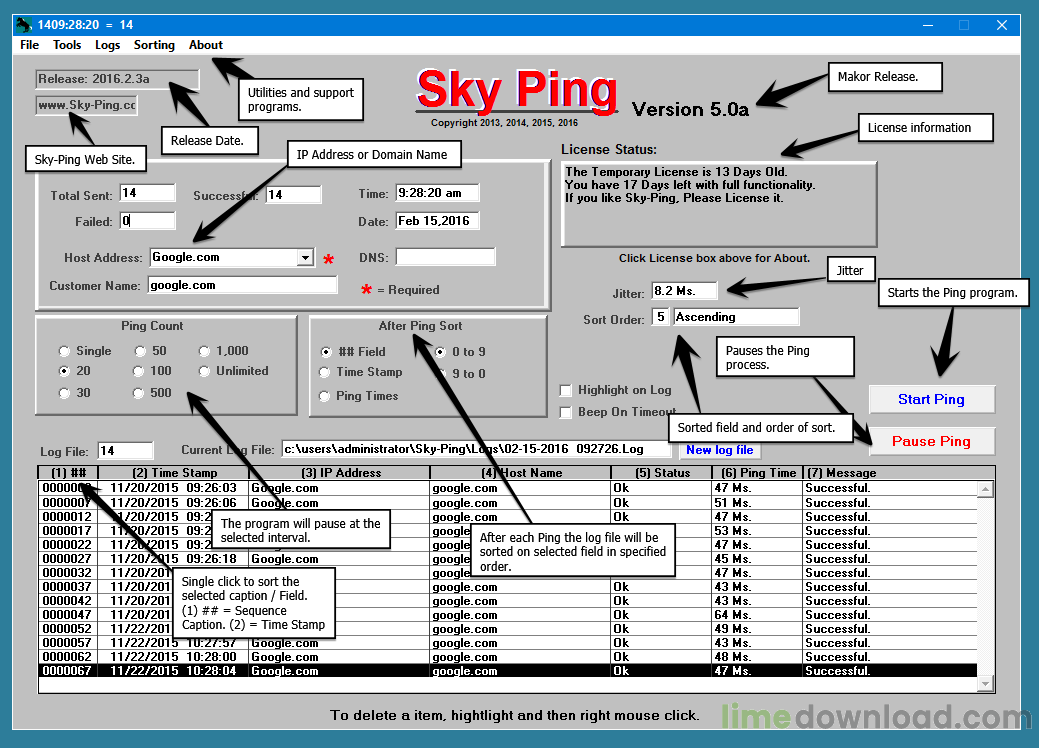Sort by (7) Message column header
Screen dimensions: 1039x748
click(899, 473)
